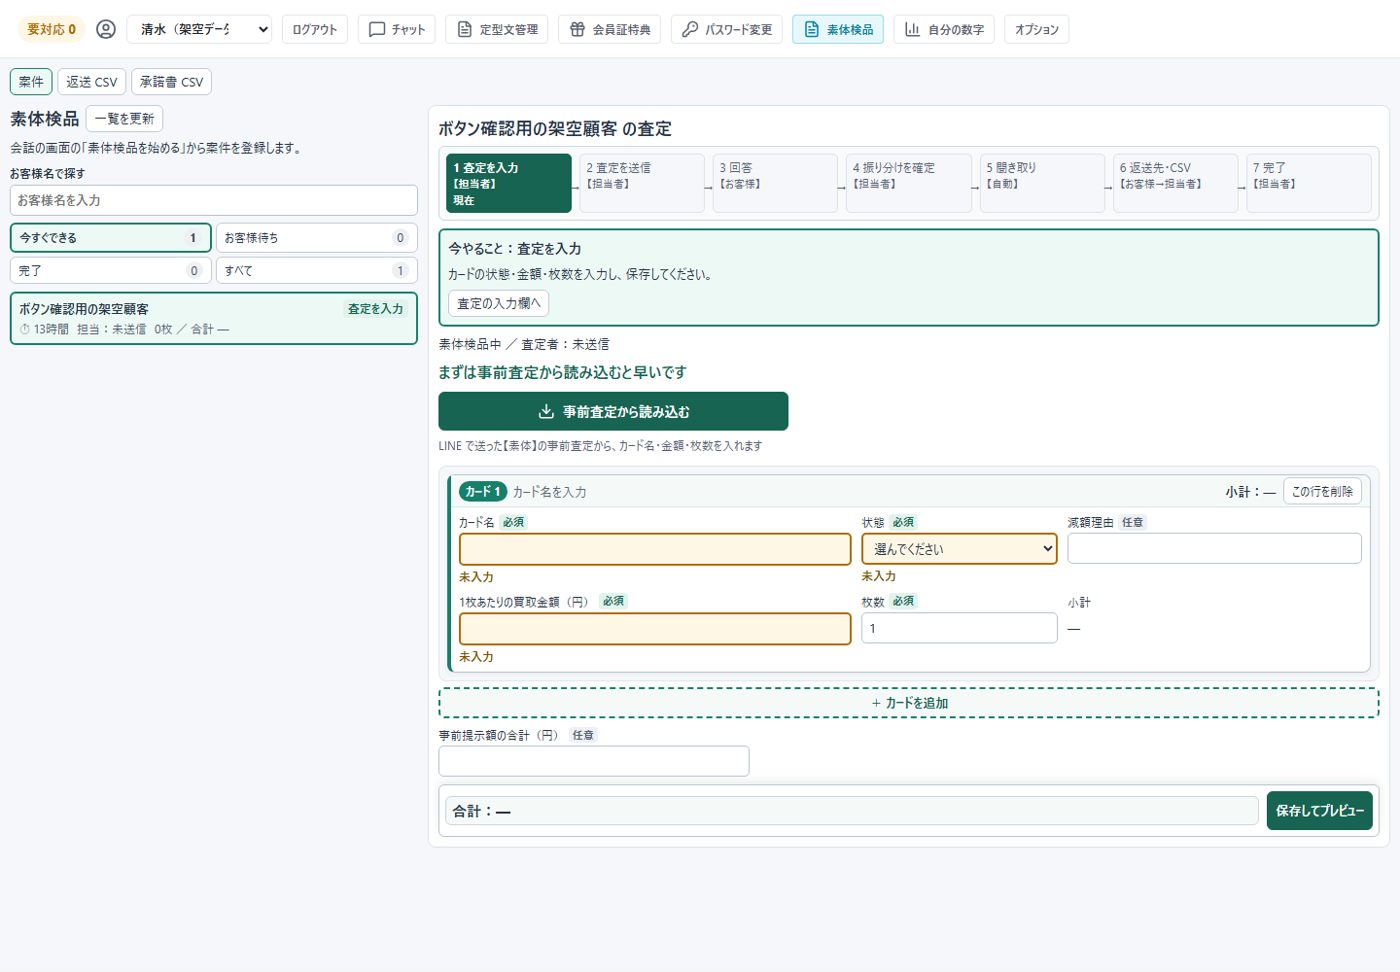Select the 完了 filter
The image size is (1400, 972).
(111, 271)
